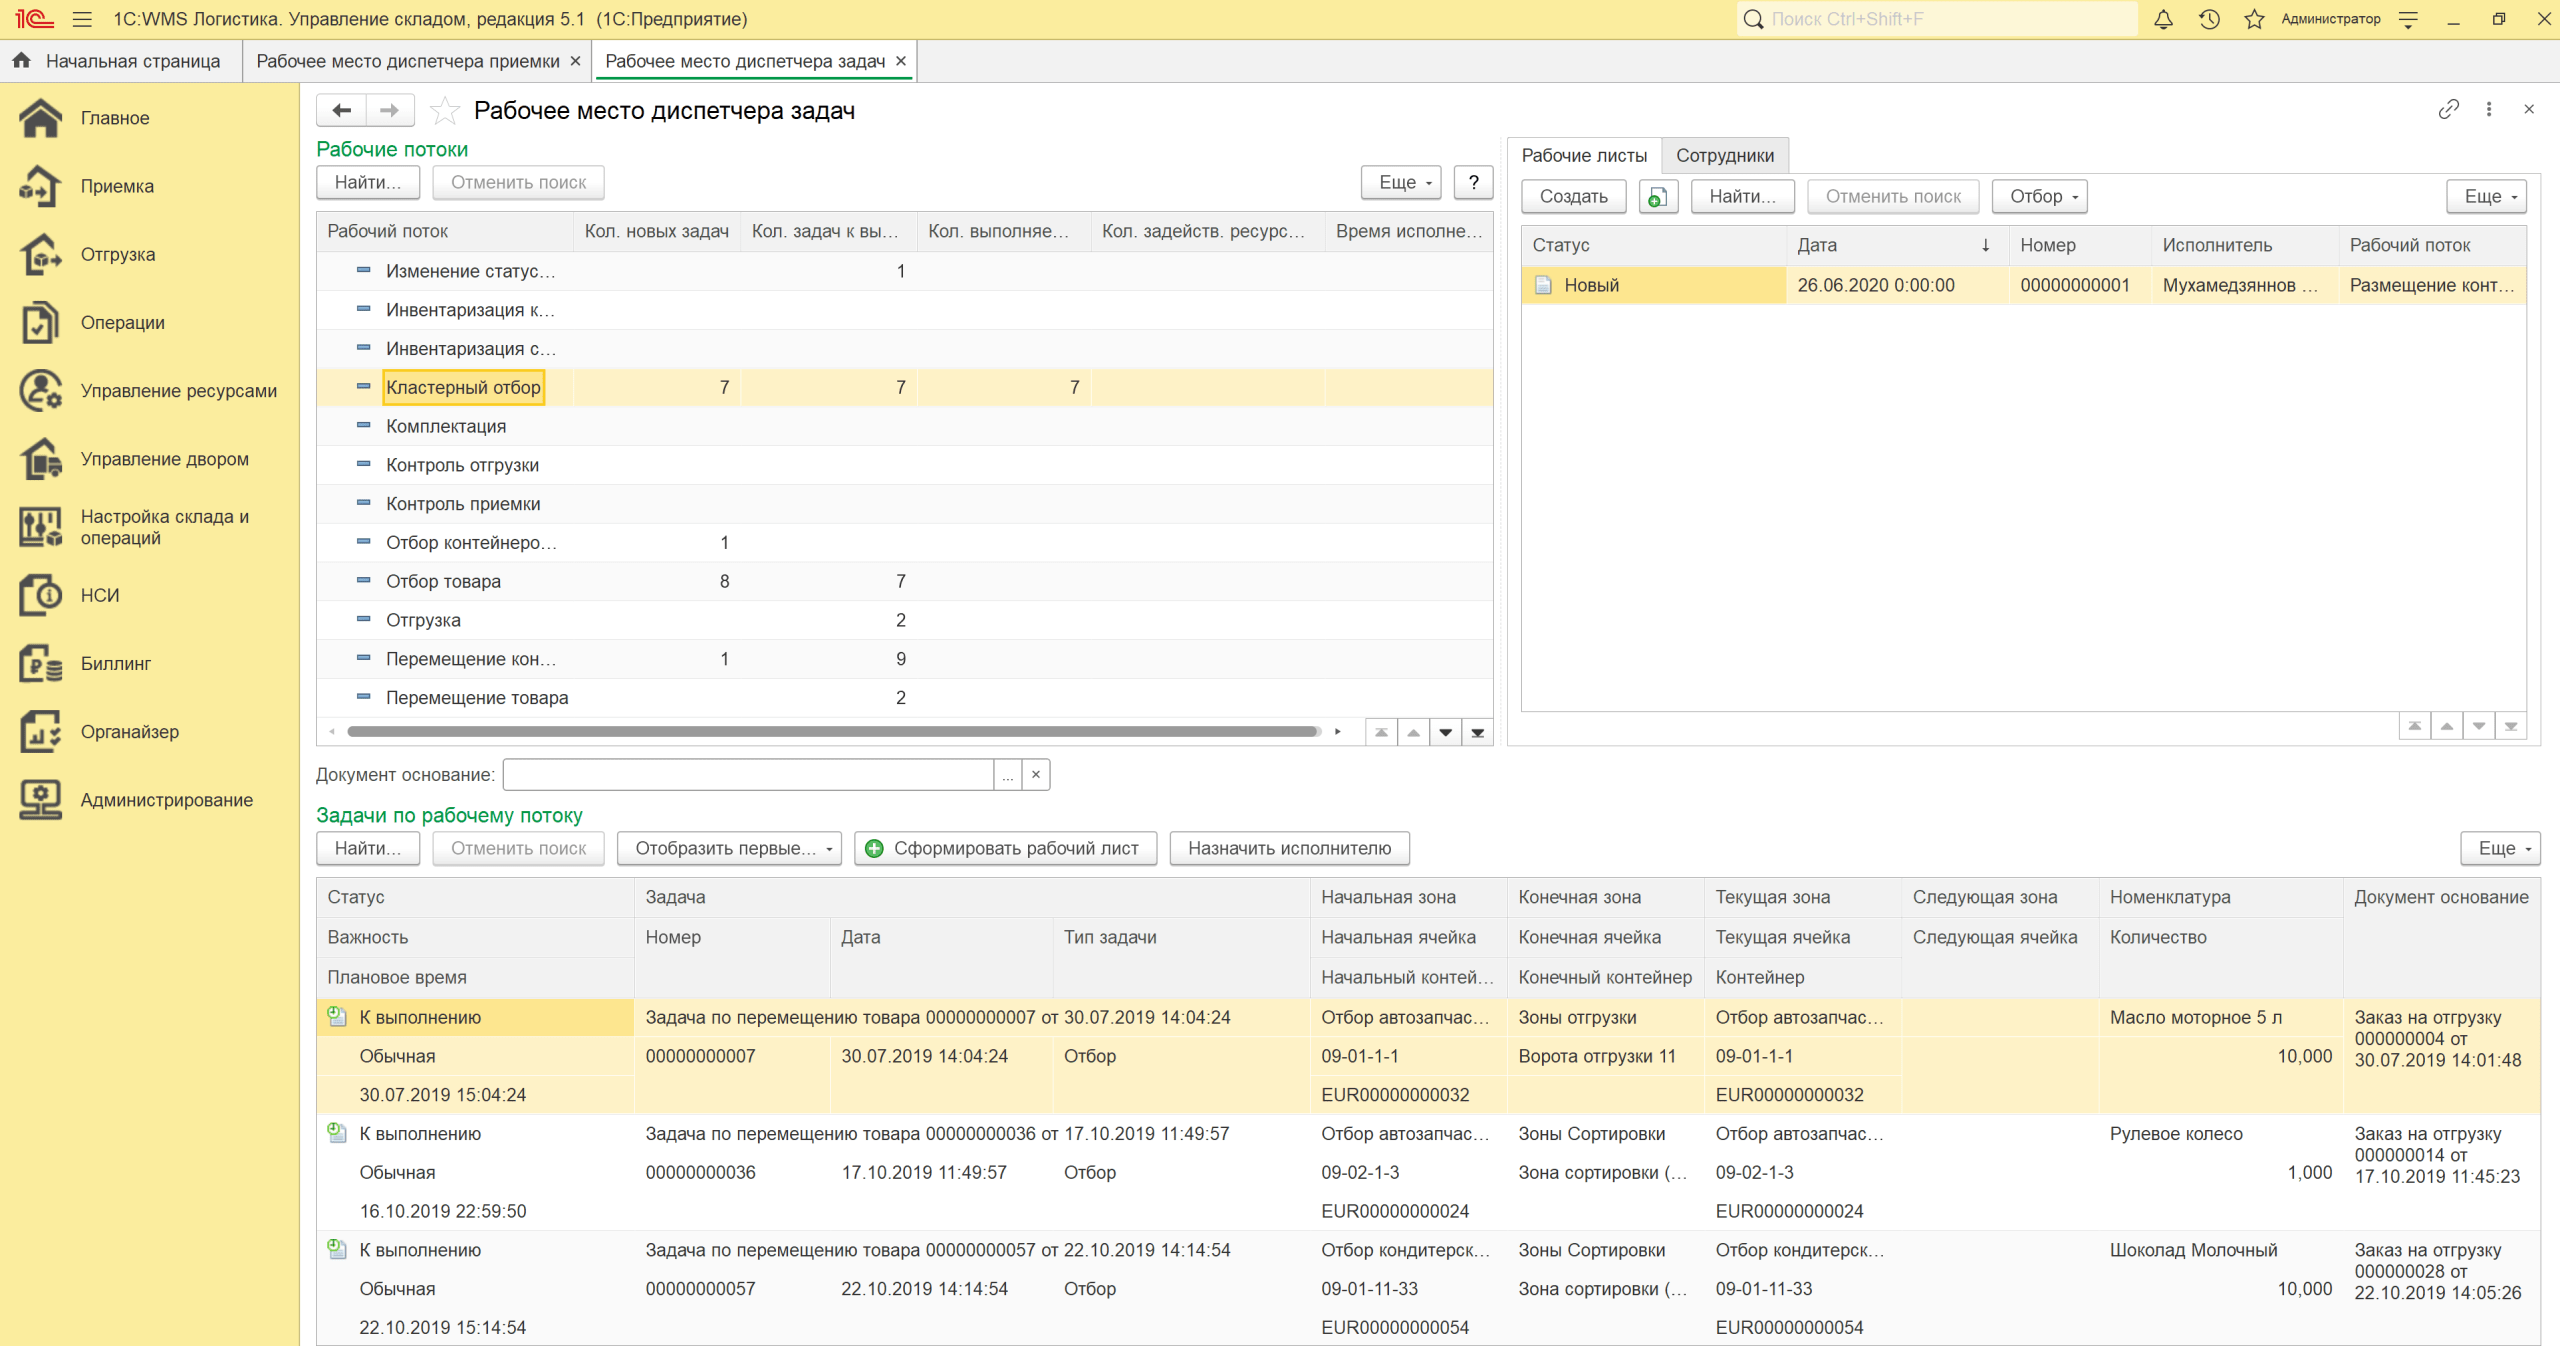The height and width of the screenshot is (1346, 2560).
Task: Open Управление двором sidebar section
Action: pyautogui.click(x=164, y=459)
